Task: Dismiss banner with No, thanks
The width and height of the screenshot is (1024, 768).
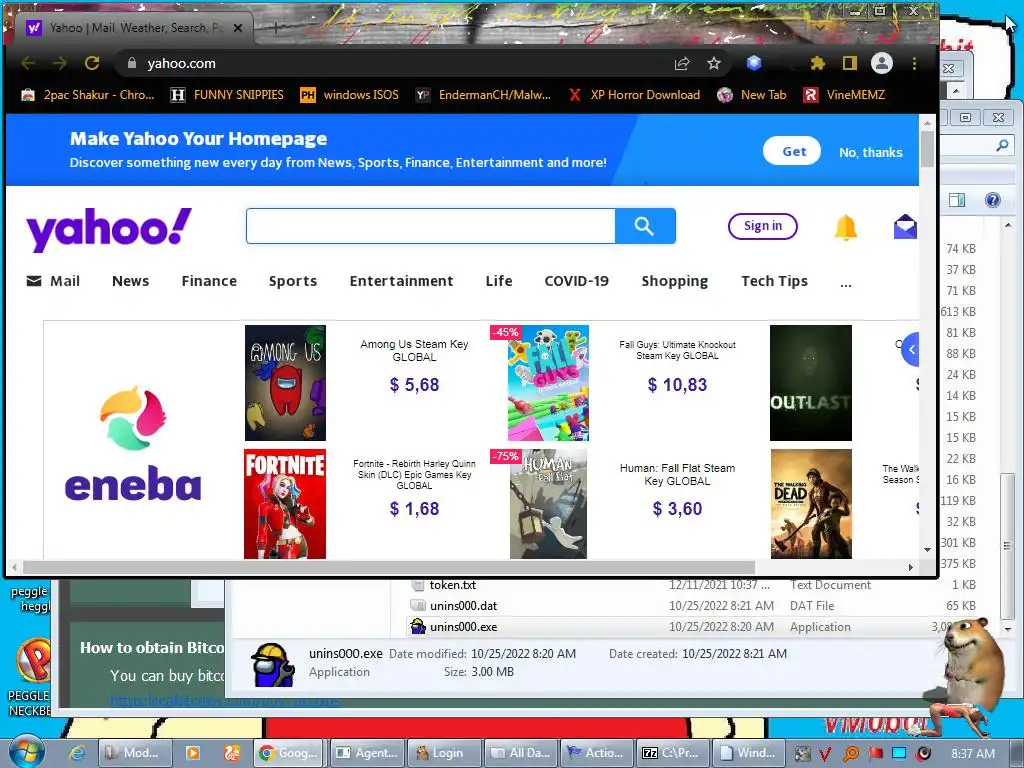Action: [871, 152]
